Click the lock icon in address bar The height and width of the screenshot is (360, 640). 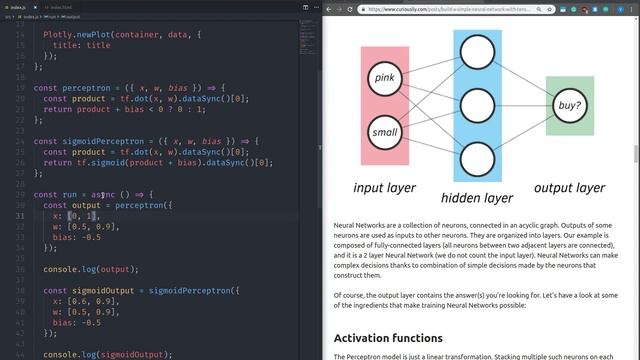click(x=363, y=9)
